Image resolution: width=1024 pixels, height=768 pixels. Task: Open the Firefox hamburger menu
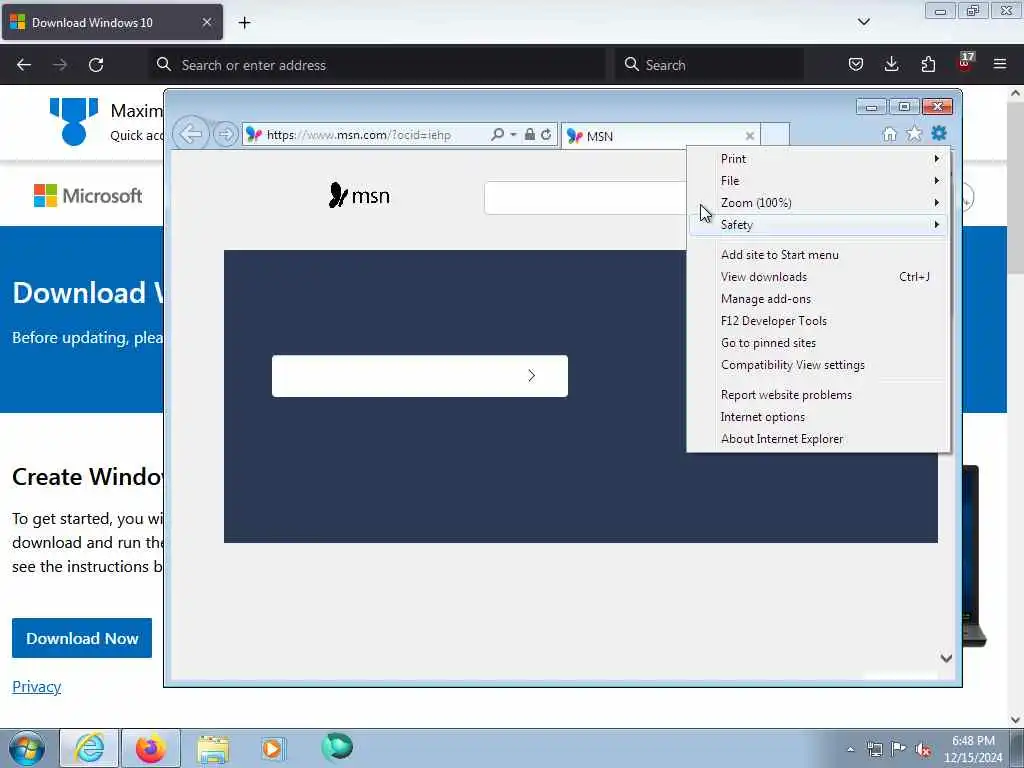pos(1000,65)
